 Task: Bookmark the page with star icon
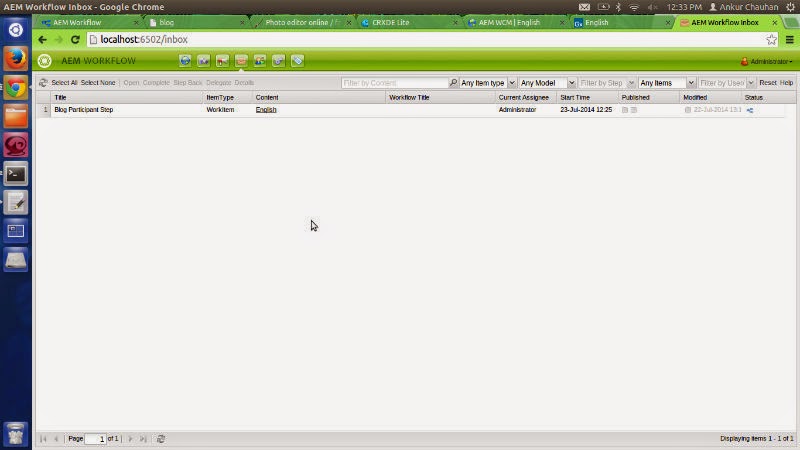pyautogui.click(x=771, y=39)
